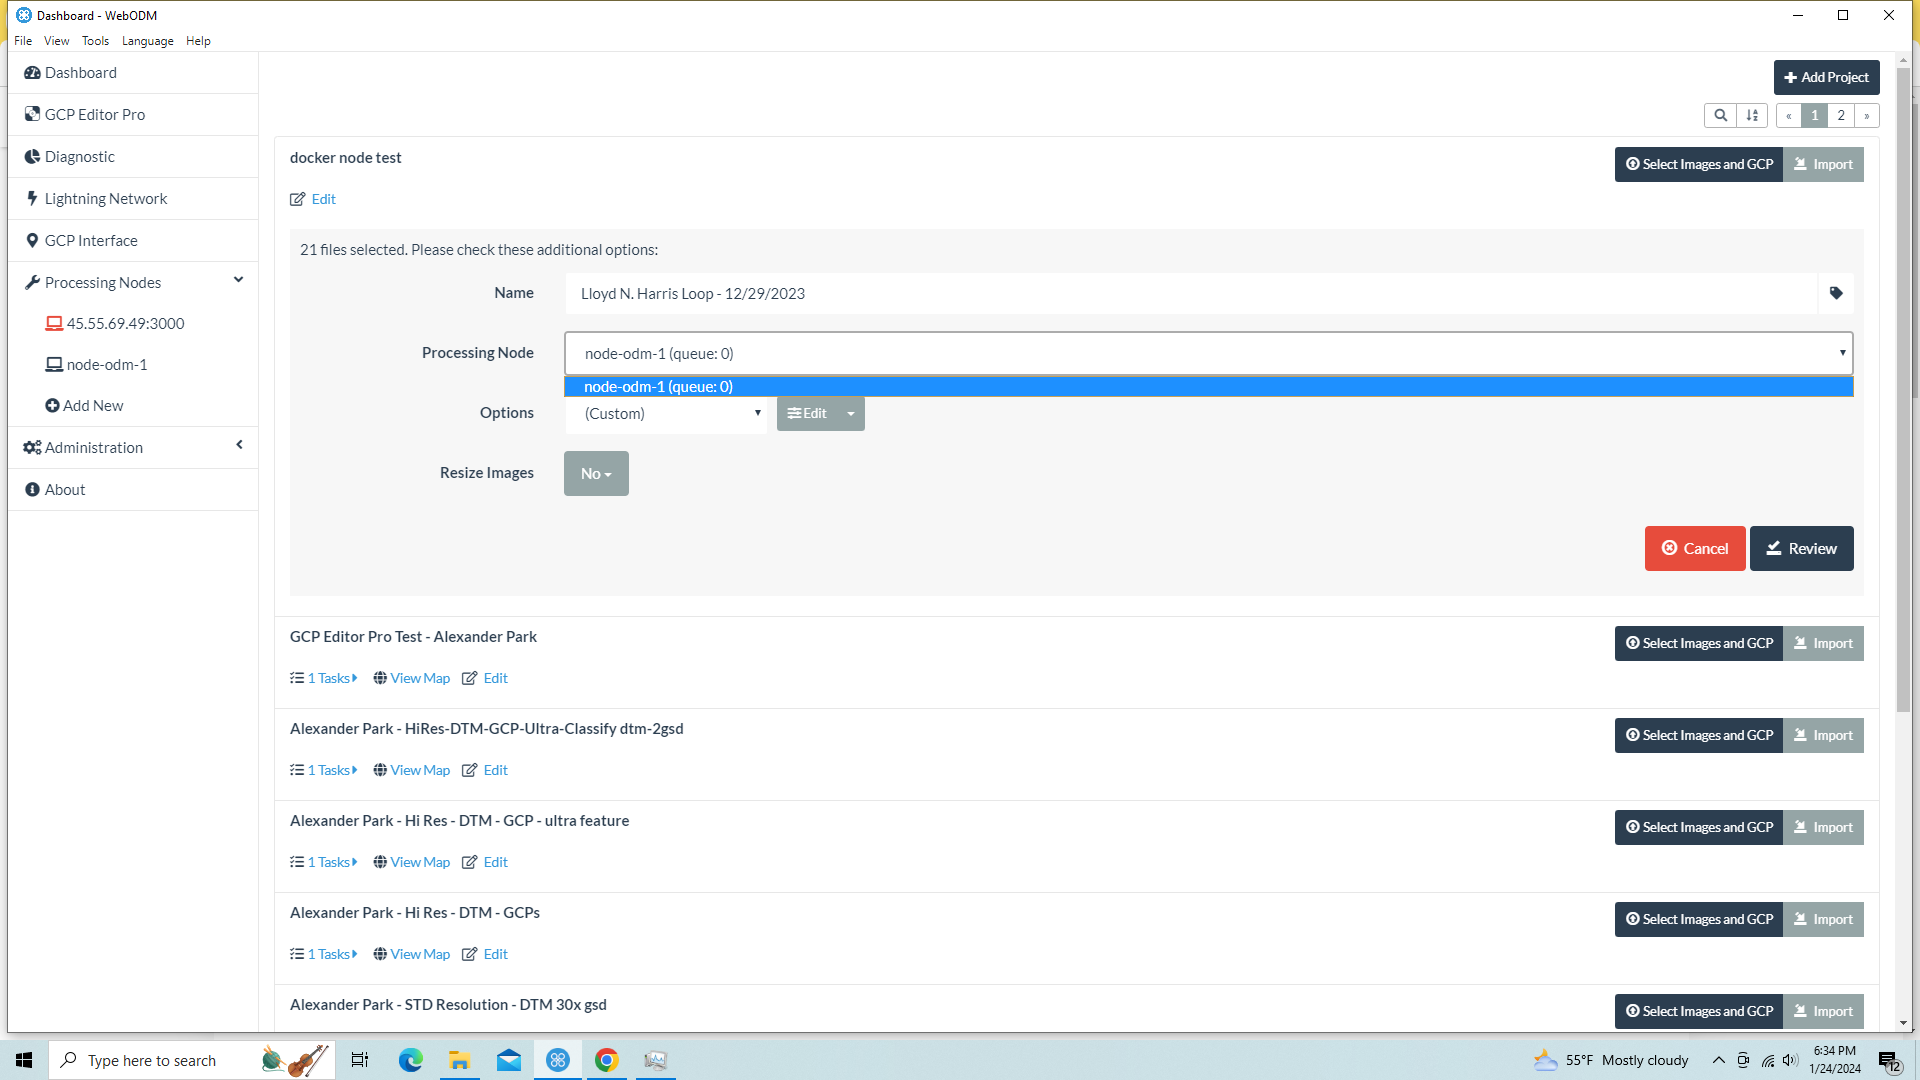Click the red Cancel button

click(x=1695, y=549)
